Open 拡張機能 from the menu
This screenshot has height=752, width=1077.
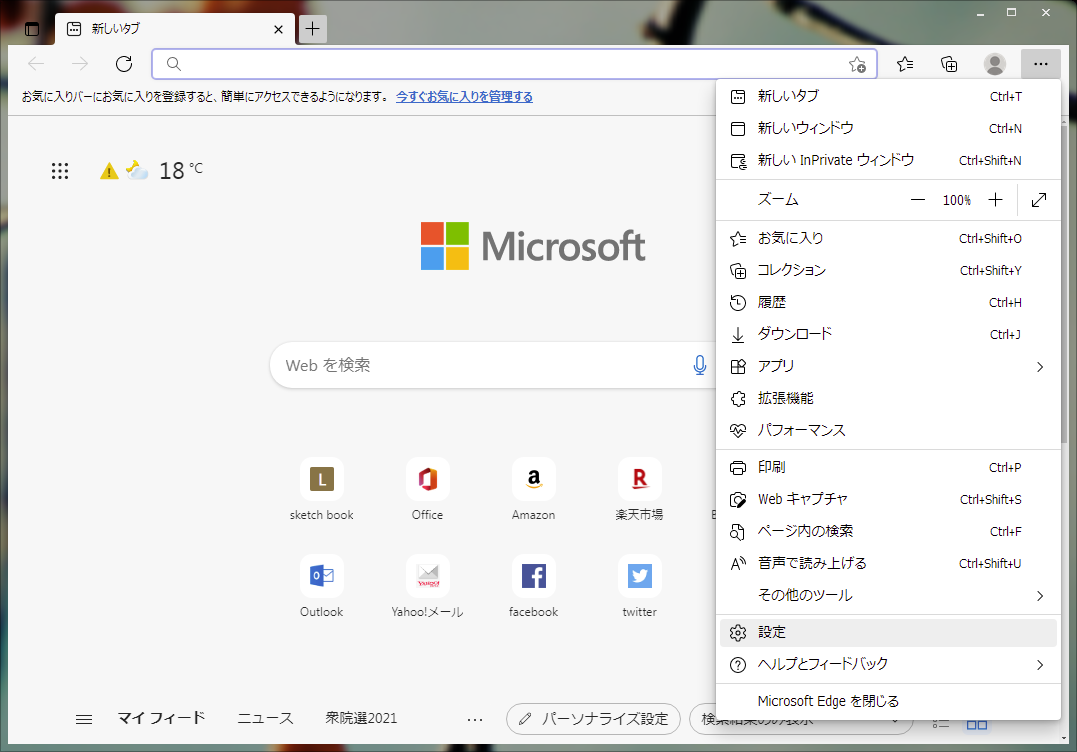(888, 398)
